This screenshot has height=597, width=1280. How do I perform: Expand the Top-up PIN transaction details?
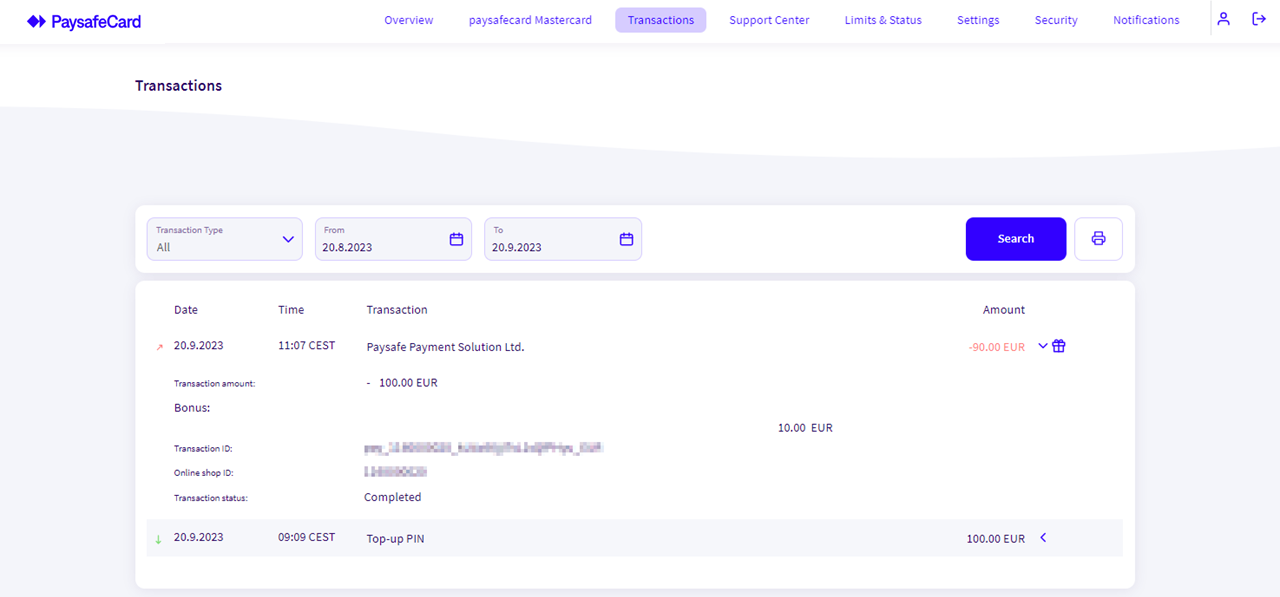pos(1043,538)
